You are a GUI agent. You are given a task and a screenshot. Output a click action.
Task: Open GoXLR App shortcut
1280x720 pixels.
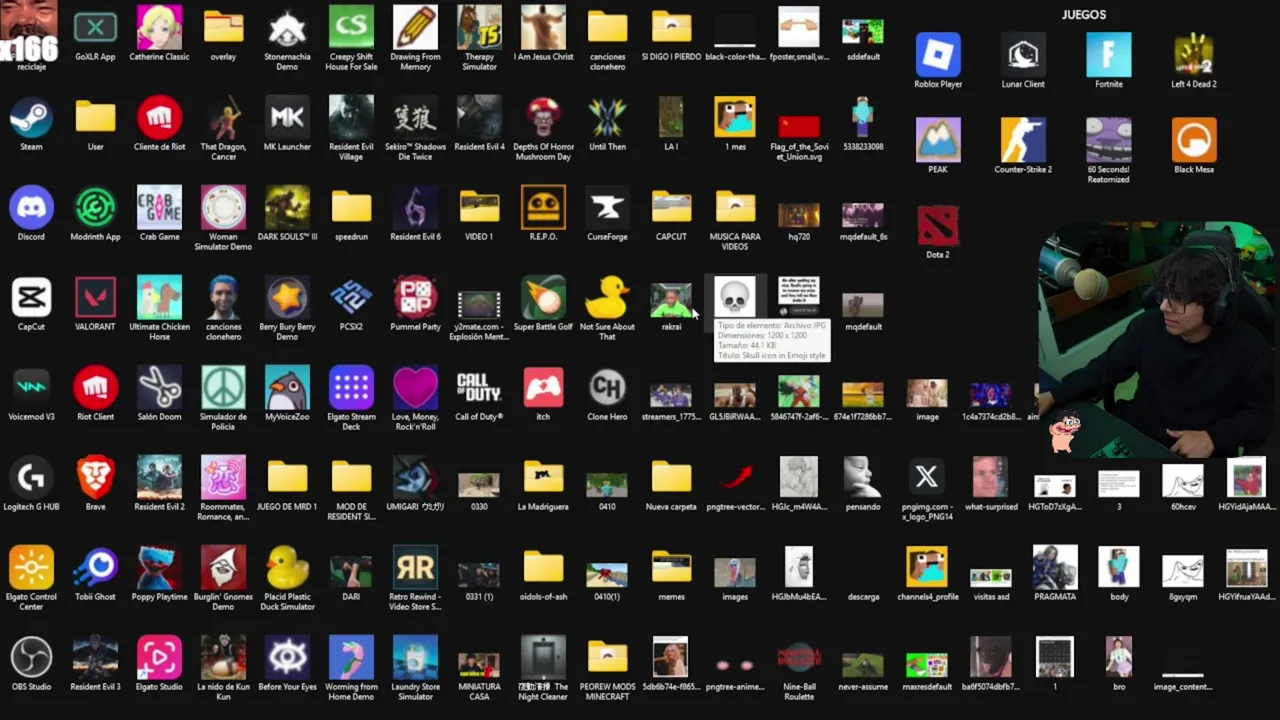95,28
